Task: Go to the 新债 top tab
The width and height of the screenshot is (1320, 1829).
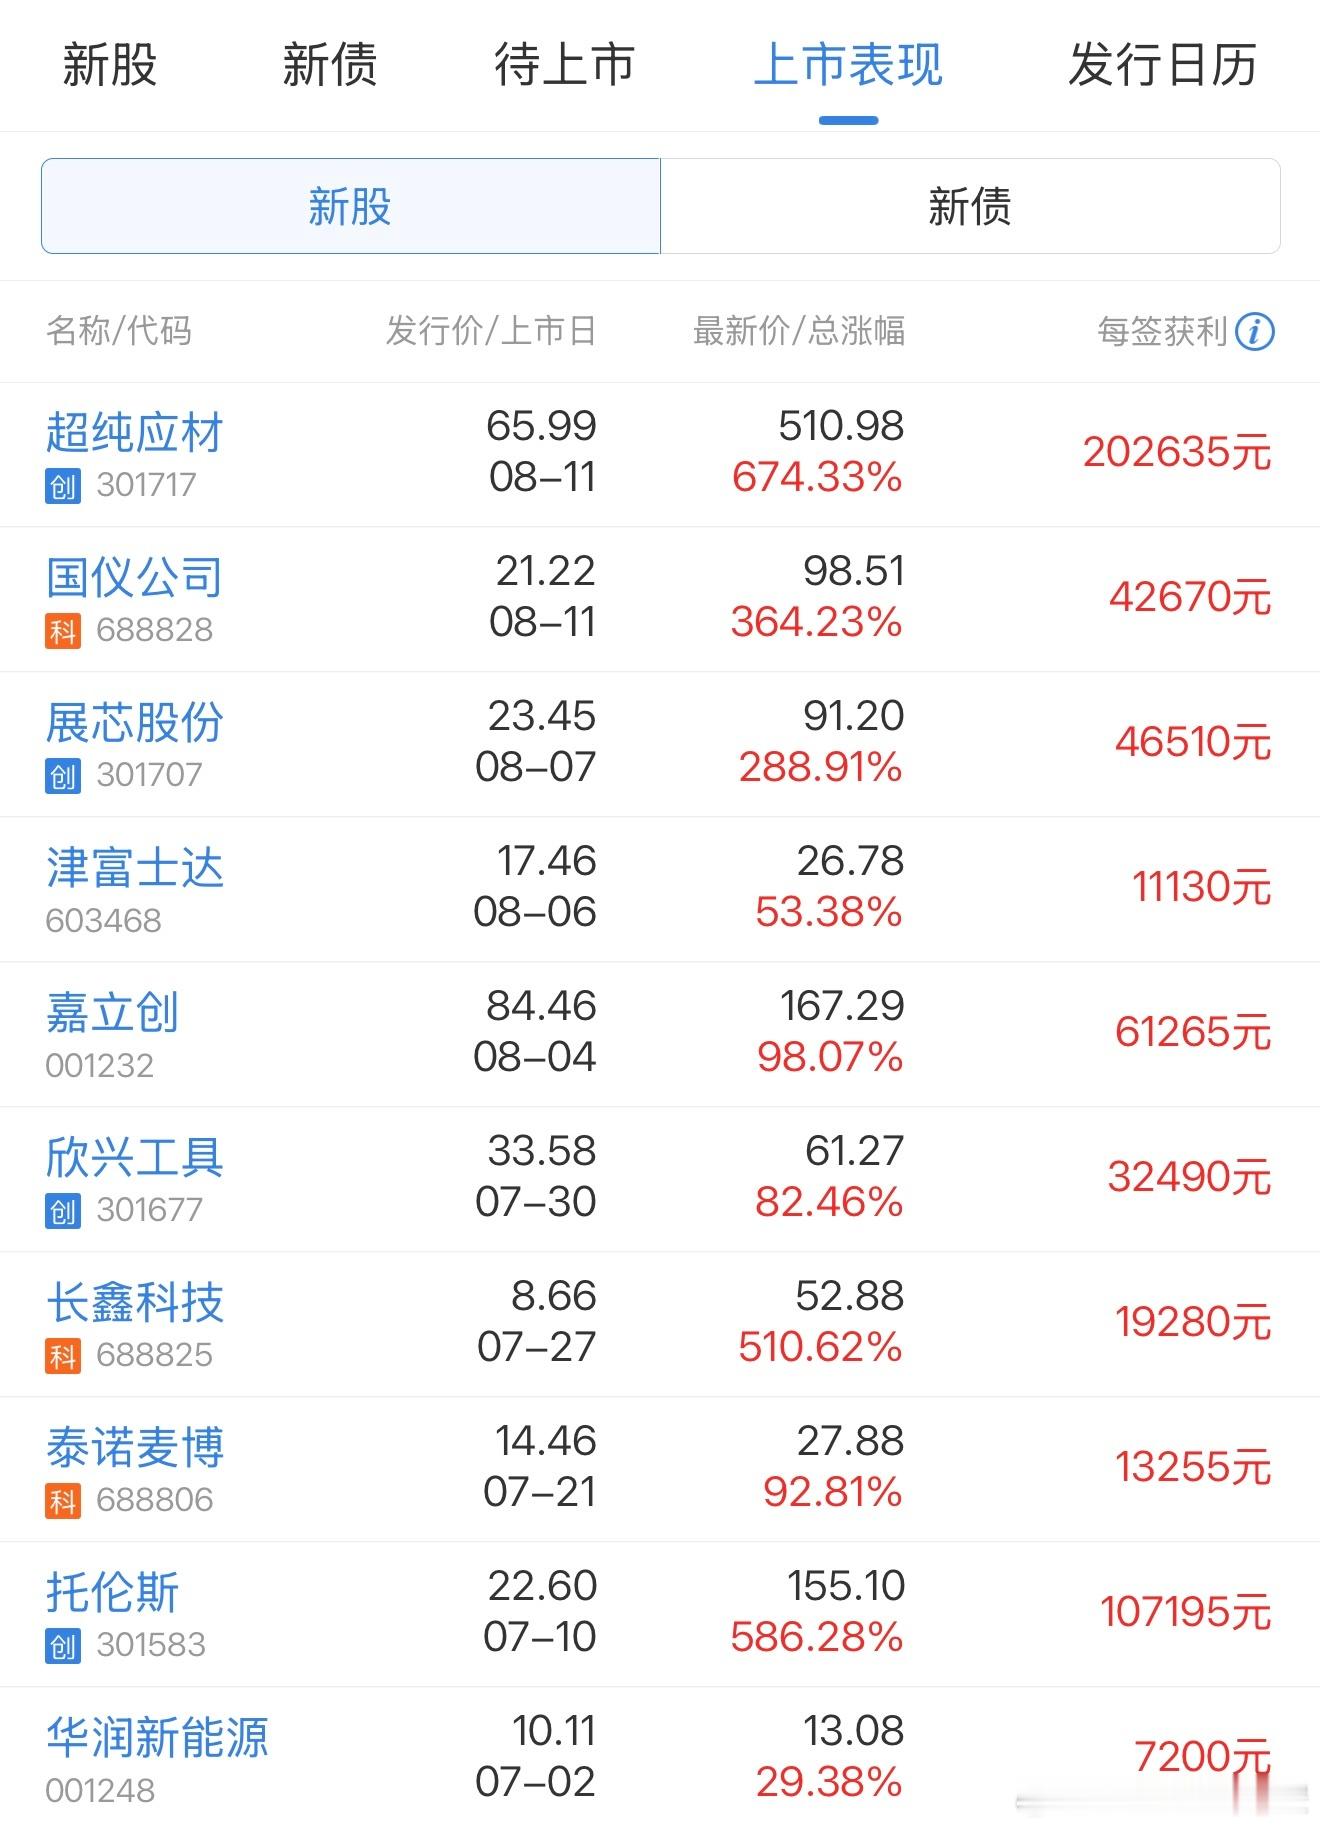Action: point(330,65)
